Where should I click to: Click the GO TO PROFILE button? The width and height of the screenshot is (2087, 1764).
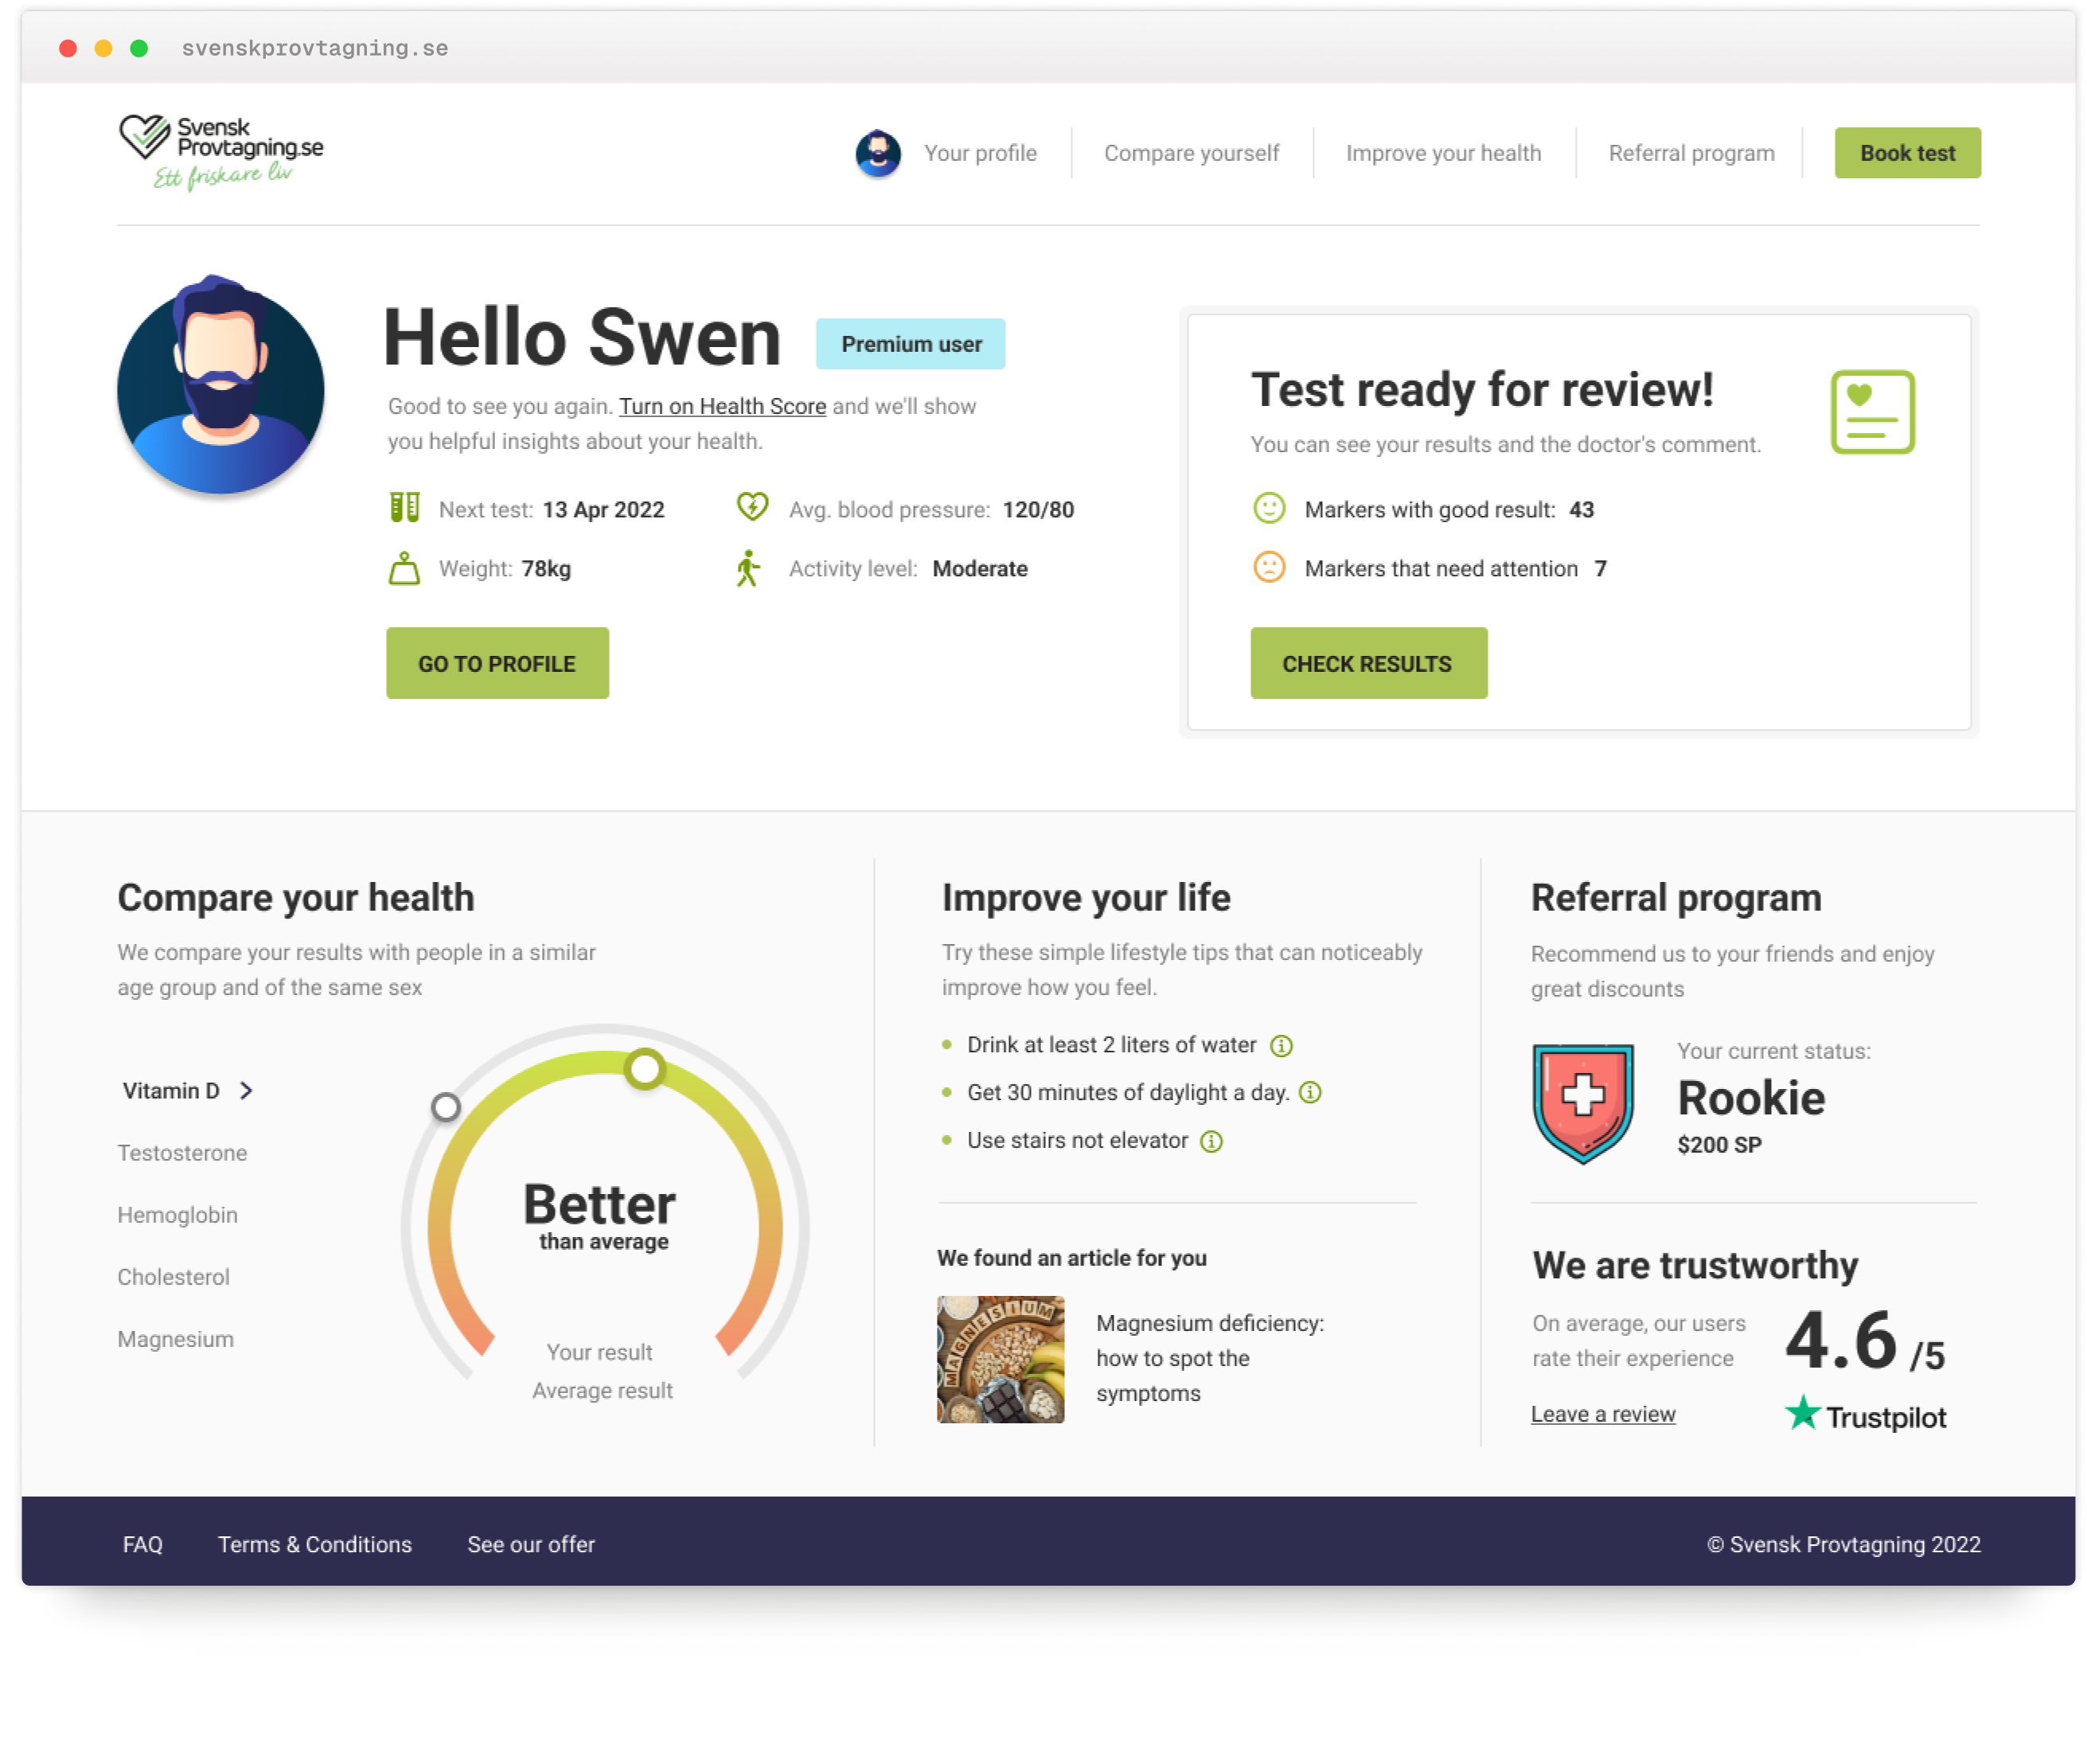(497, 663)
